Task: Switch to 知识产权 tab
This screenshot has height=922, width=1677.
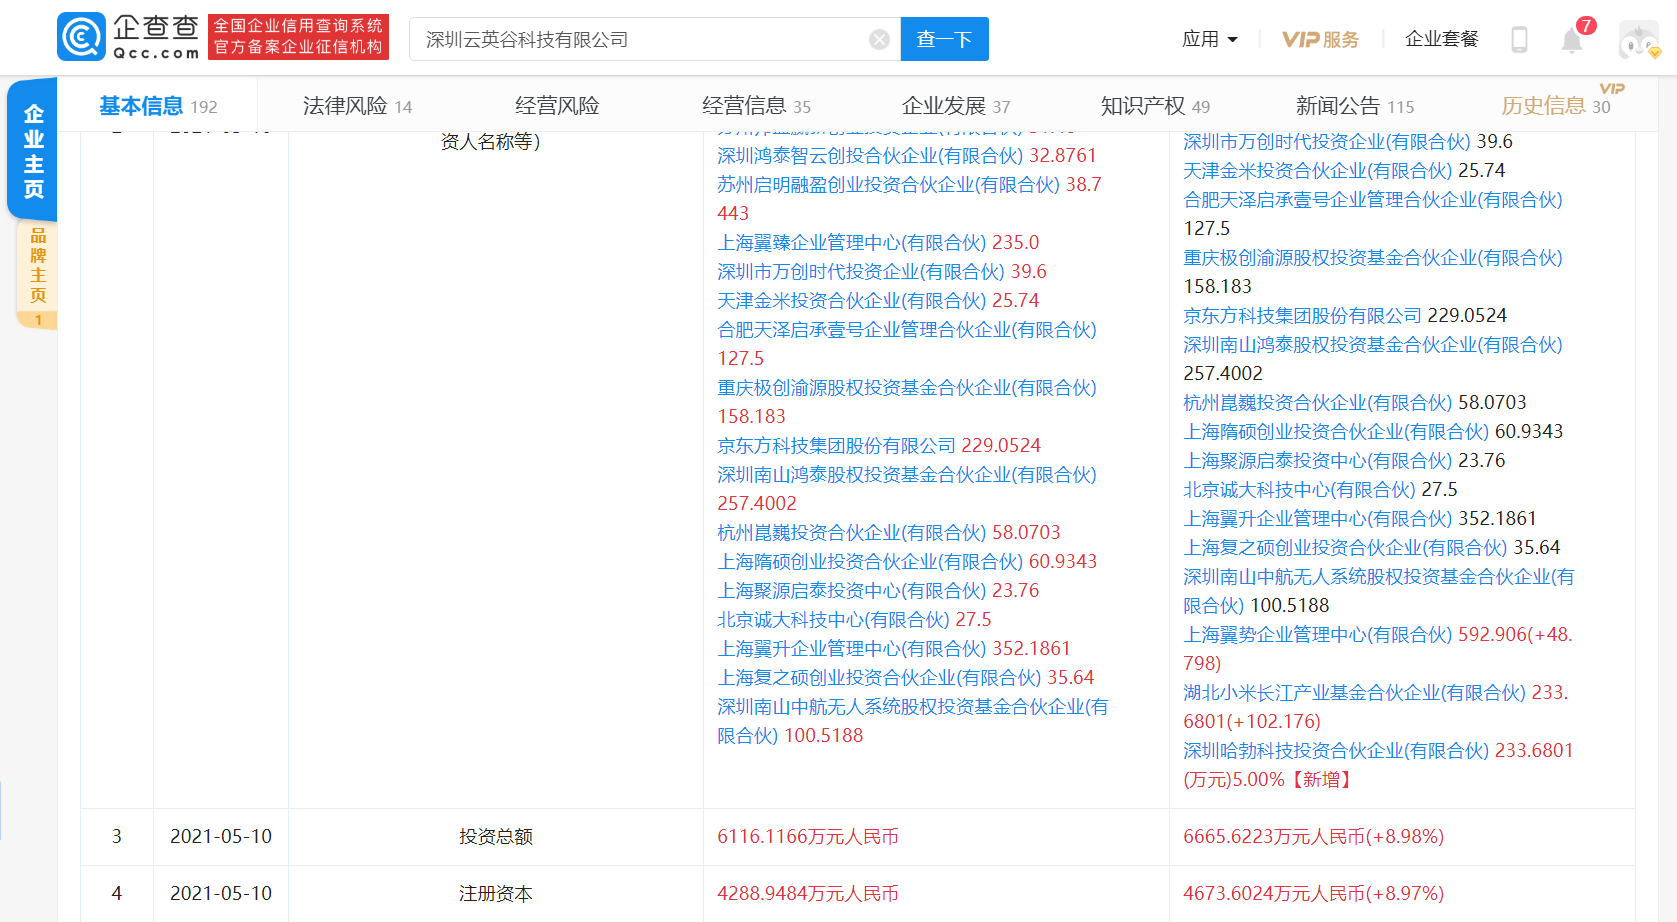Action: 1155,106
